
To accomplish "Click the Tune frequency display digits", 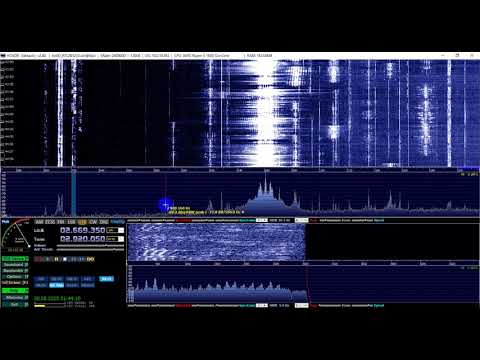I will click(82, 239).
